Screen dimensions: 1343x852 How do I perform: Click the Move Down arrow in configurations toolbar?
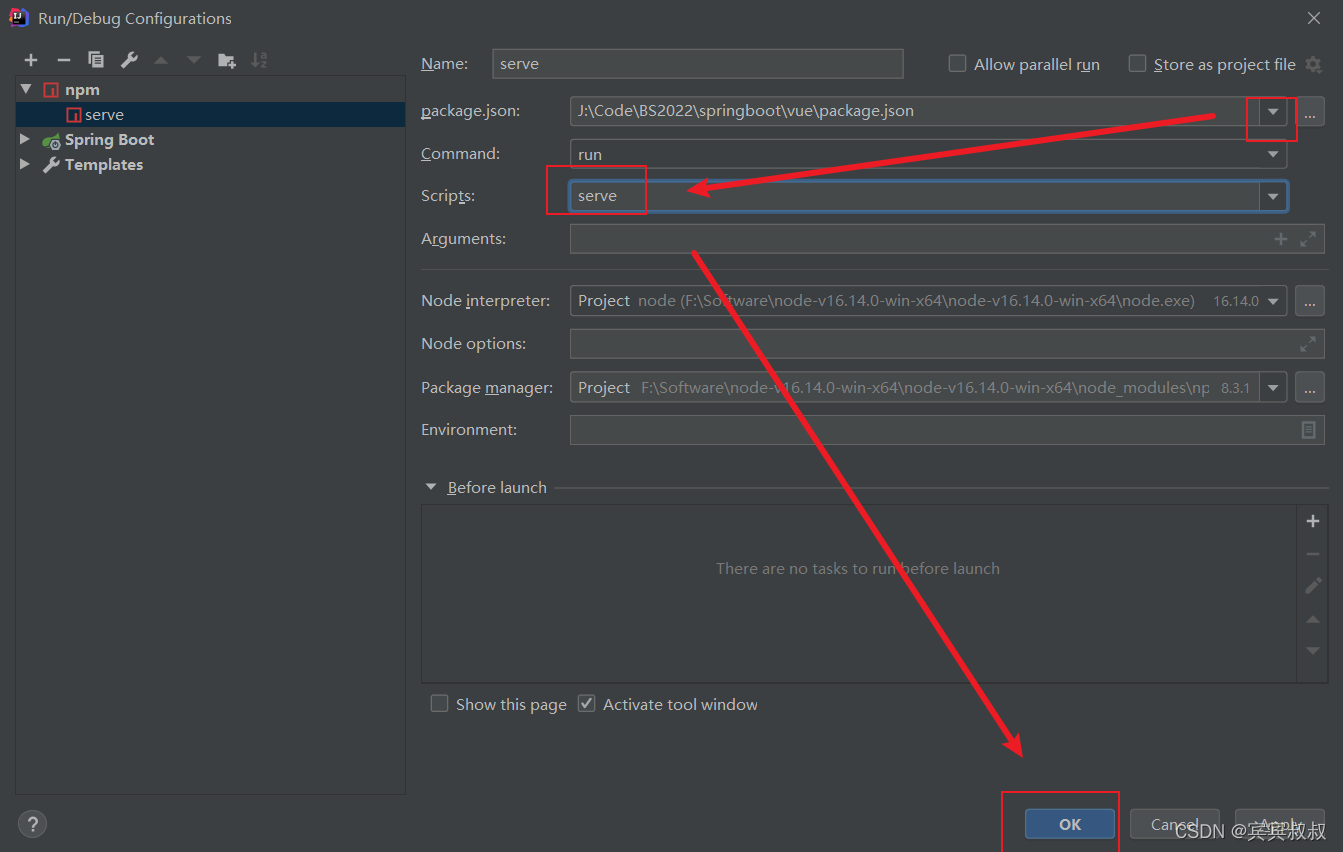coord(194,60)
